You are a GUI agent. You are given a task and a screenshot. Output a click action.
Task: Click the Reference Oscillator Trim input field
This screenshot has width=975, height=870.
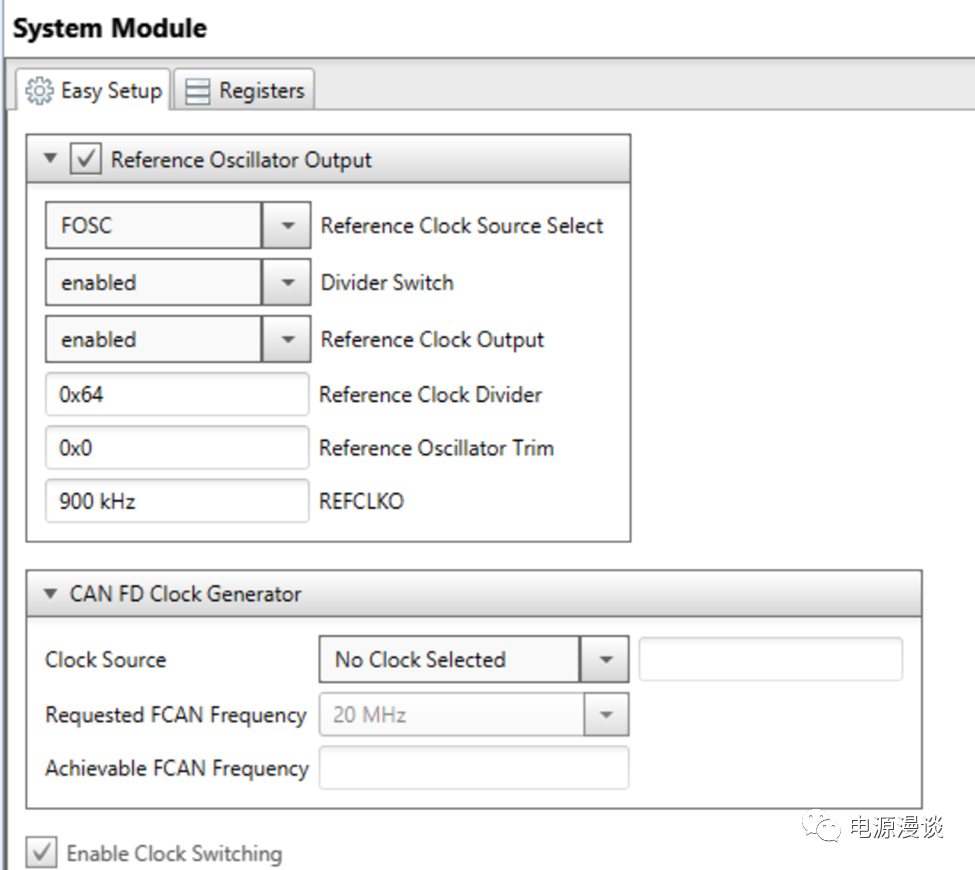pos(177,448)
